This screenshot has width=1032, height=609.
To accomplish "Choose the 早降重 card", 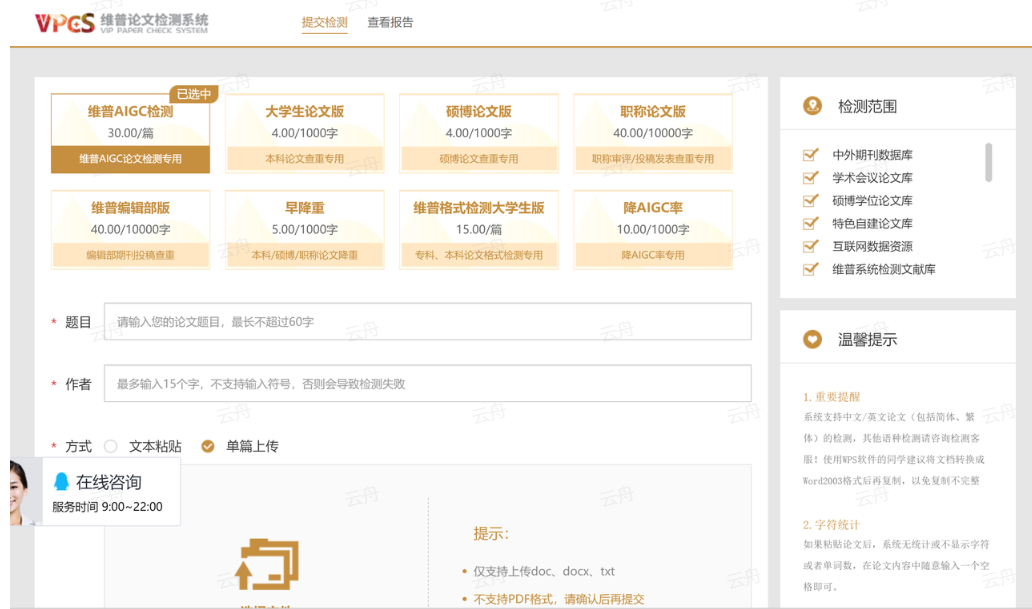I will click(305, 230).
